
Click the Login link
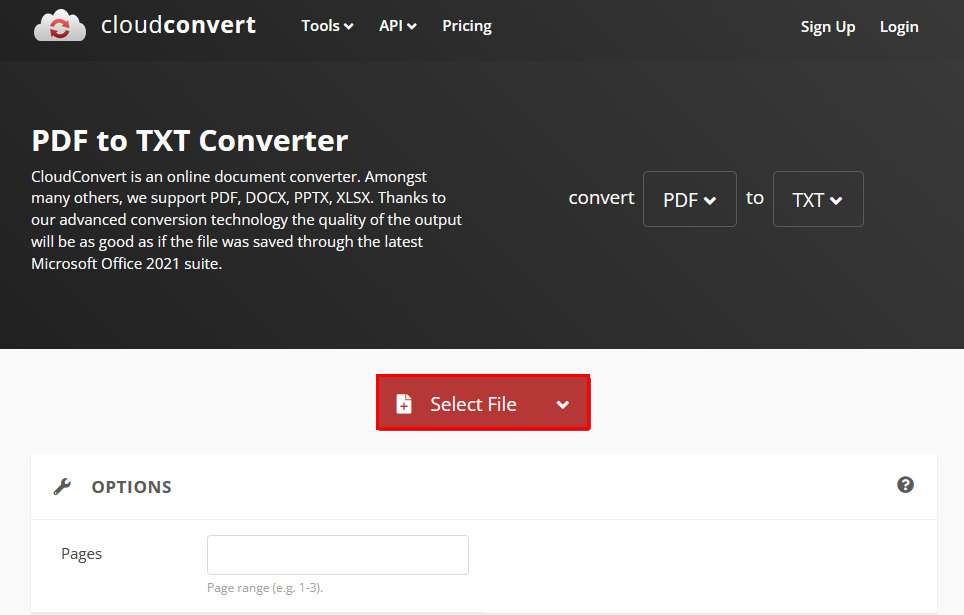[x=899, y=27]
